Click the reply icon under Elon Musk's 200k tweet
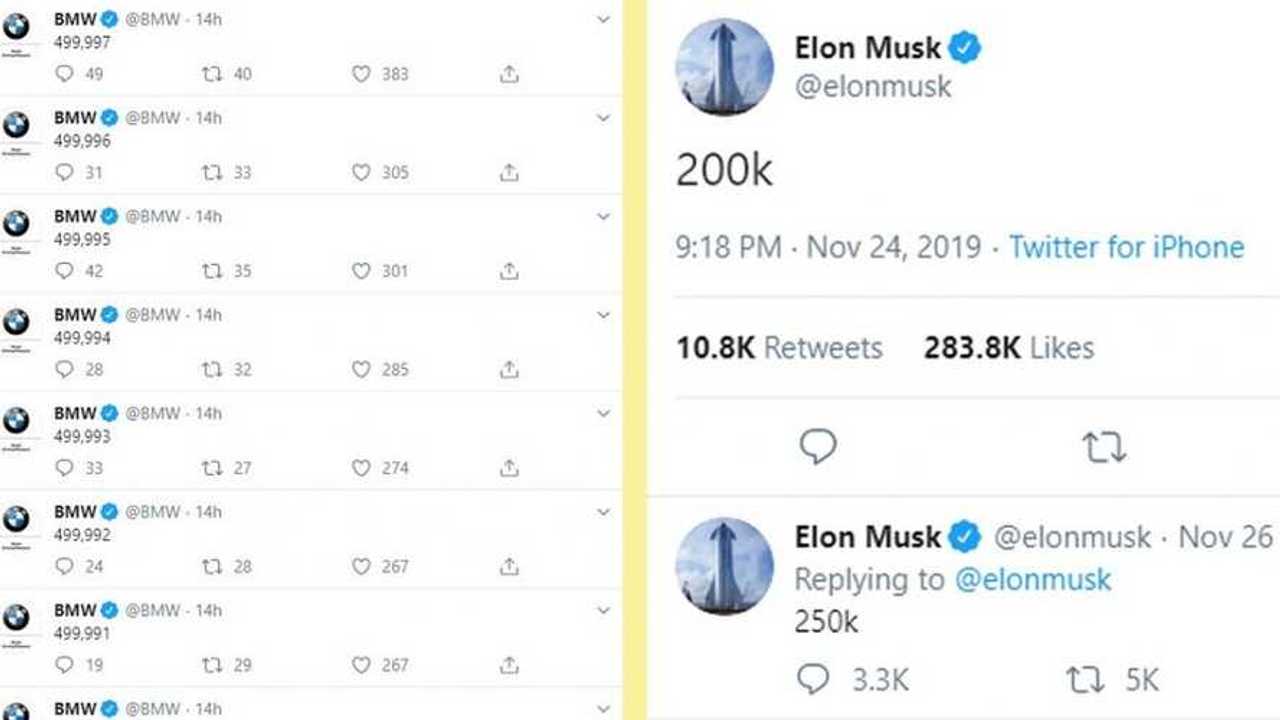 819,447
